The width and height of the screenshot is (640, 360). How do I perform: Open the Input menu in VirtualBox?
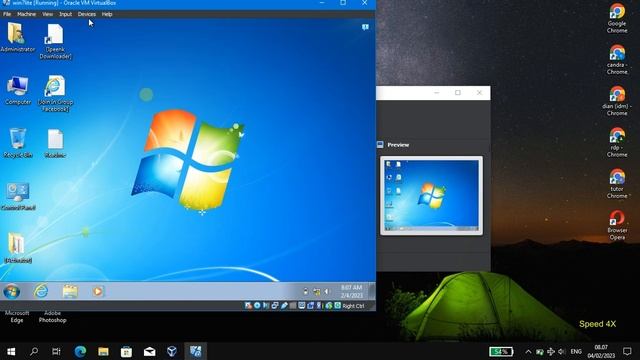tap(65, 14)
